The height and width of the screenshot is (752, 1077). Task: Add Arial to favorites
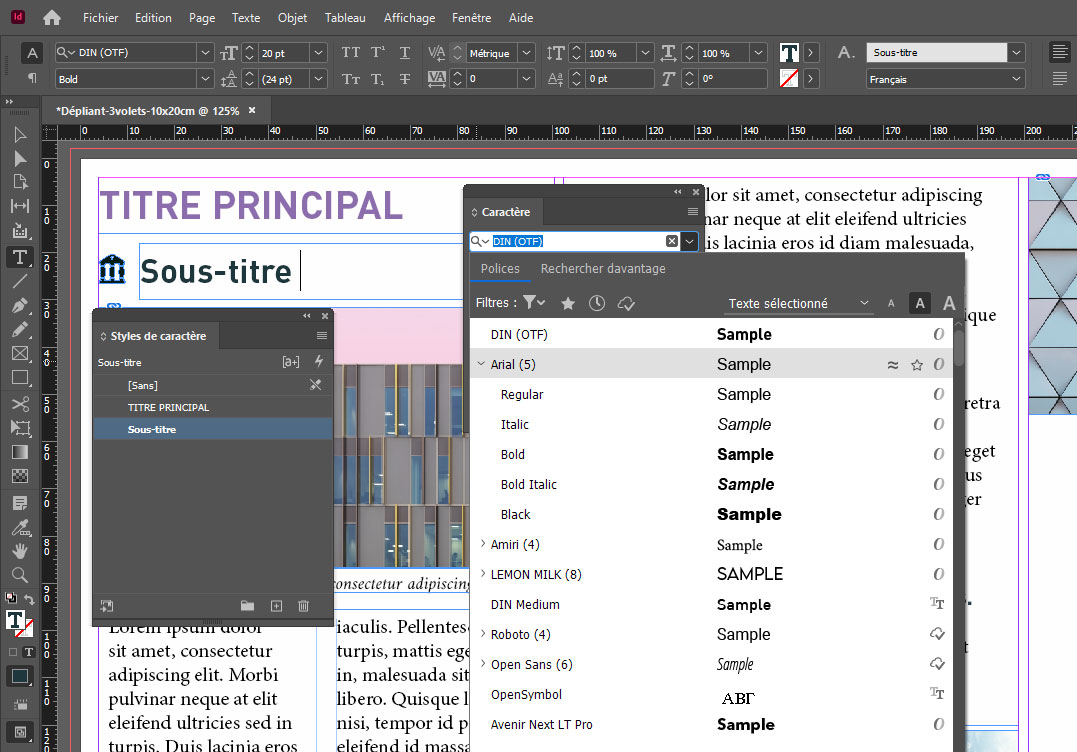point(917,365)
